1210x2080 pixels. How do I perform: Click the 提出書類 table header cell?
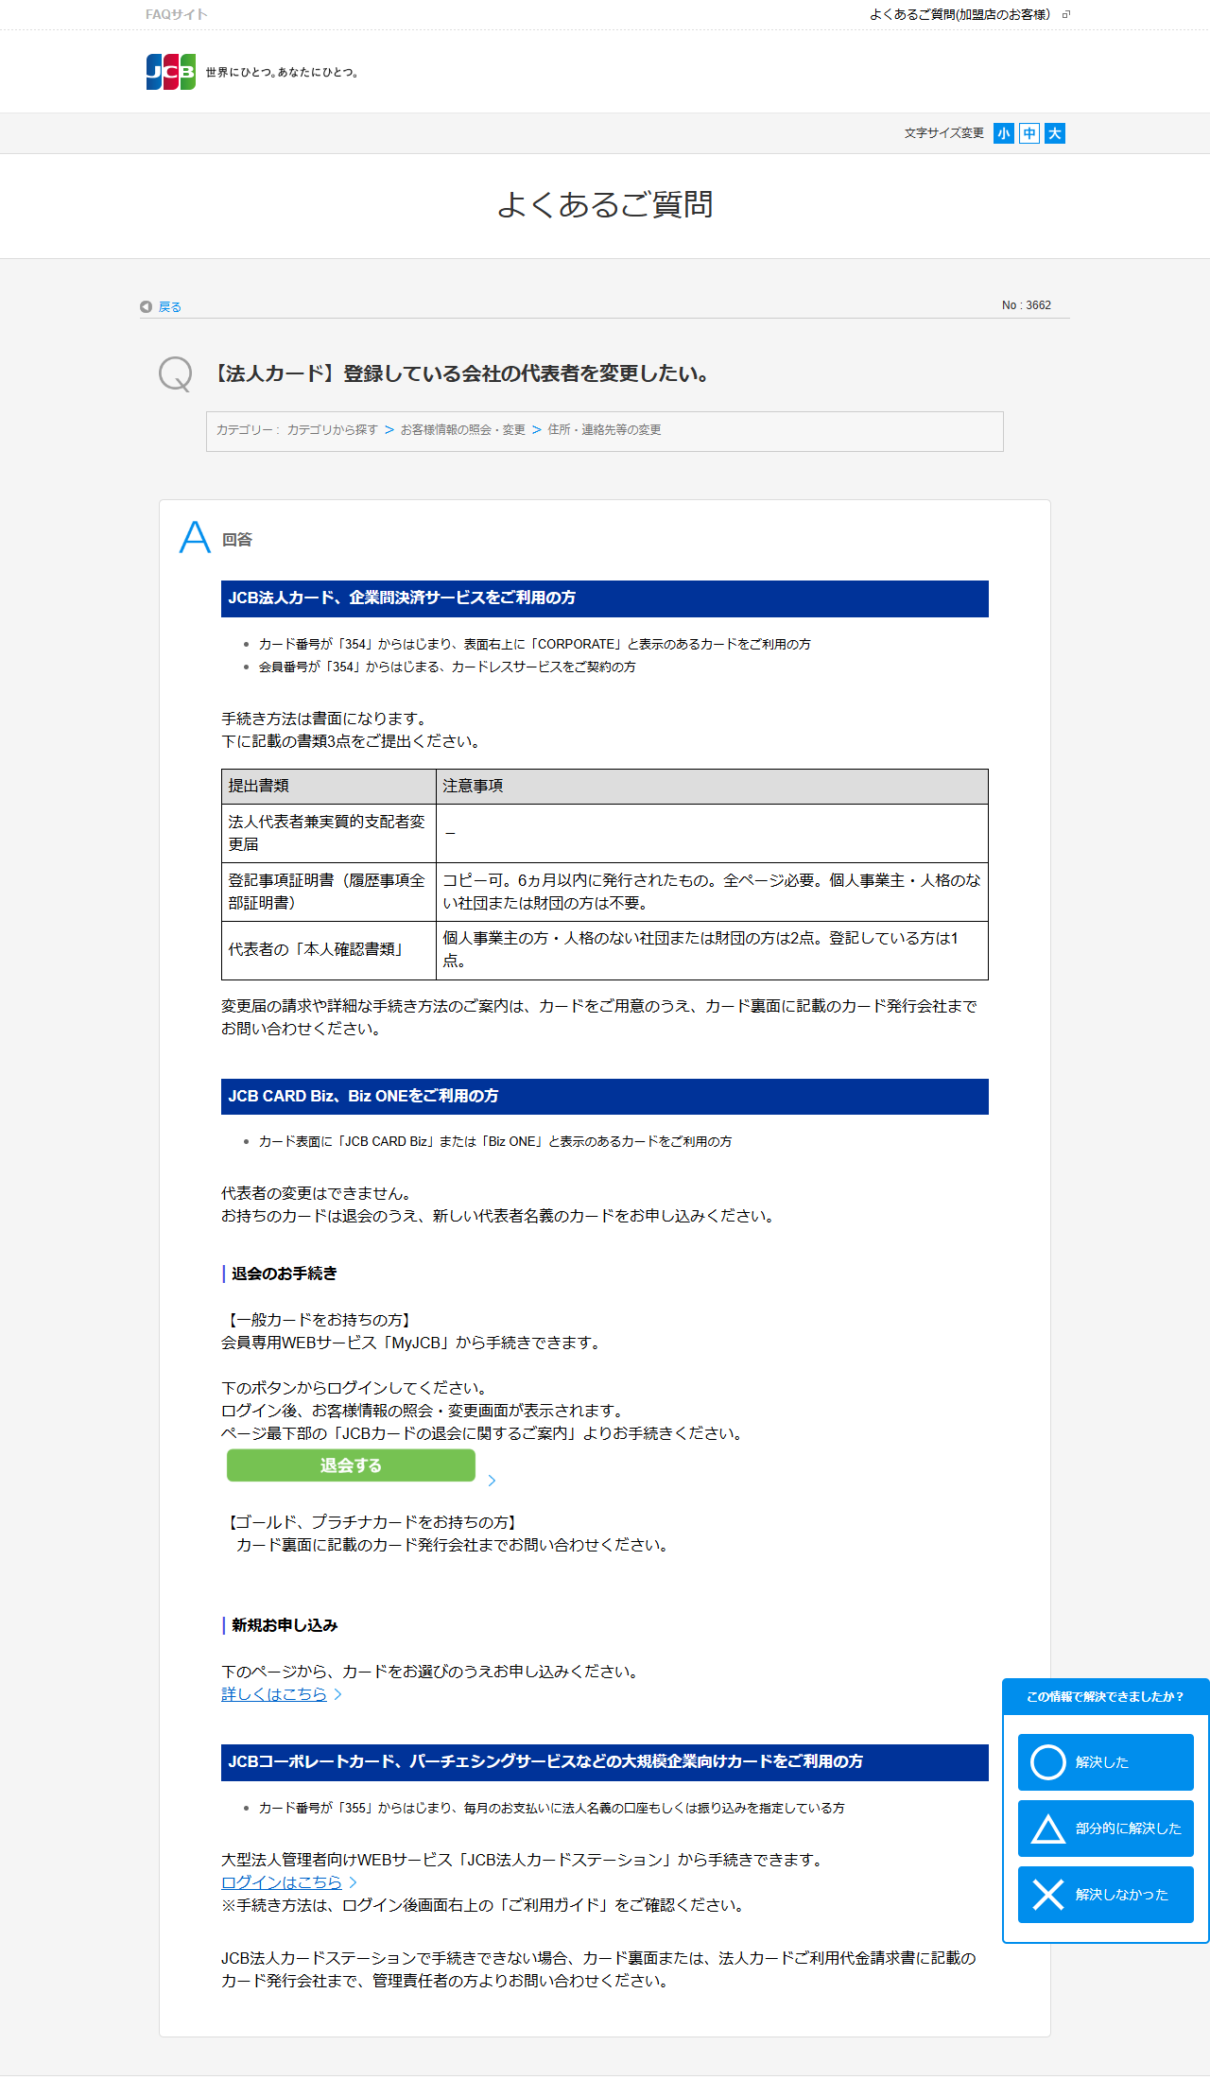[329, 786]
